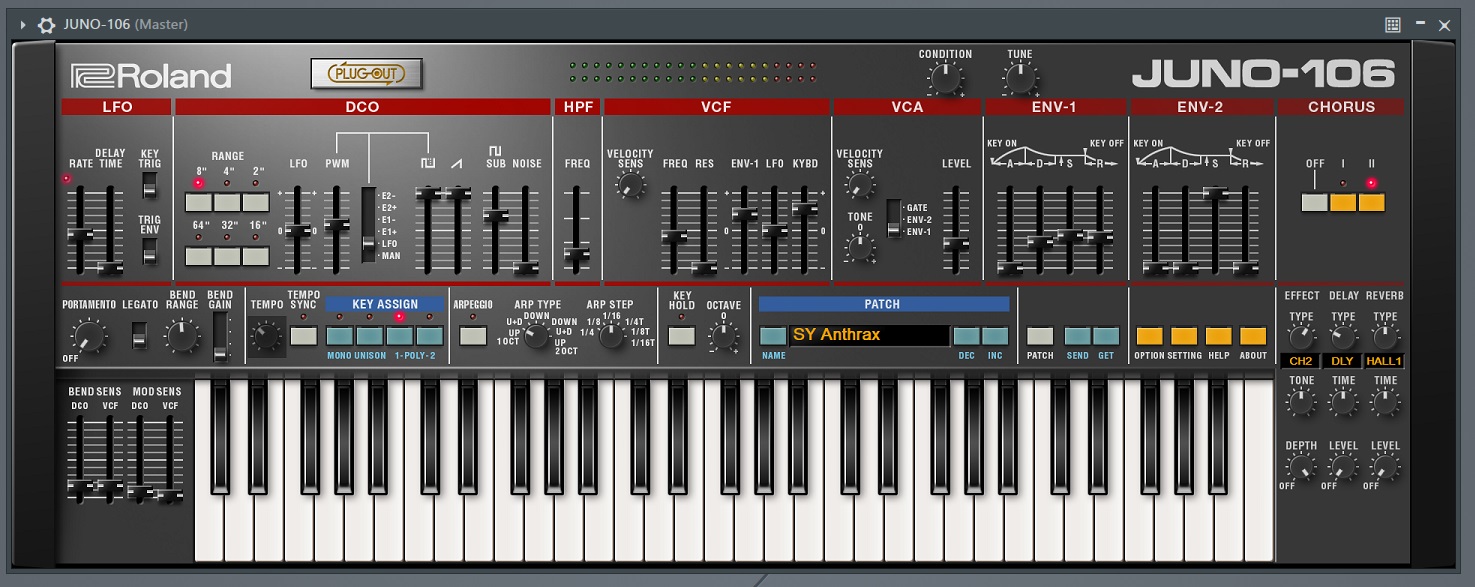This screenshot has width=1475, height=587.
Task: Click the INC patch button
Action: pos(995,336)
